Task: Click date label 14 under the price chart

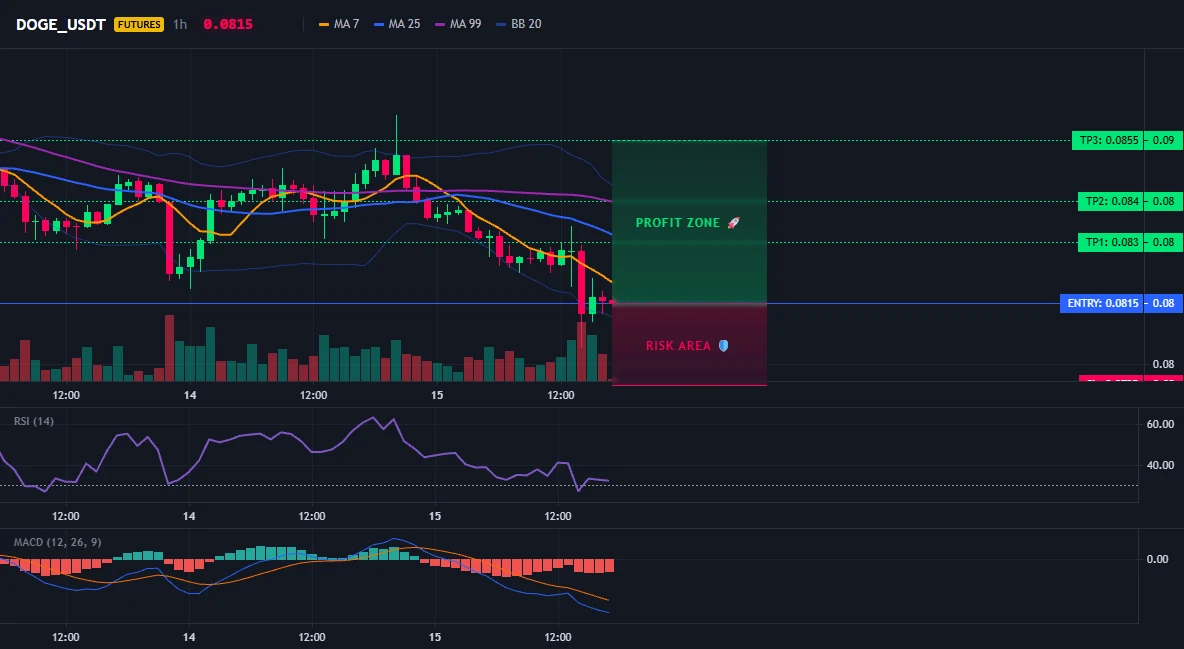Action: click(190, 395)
